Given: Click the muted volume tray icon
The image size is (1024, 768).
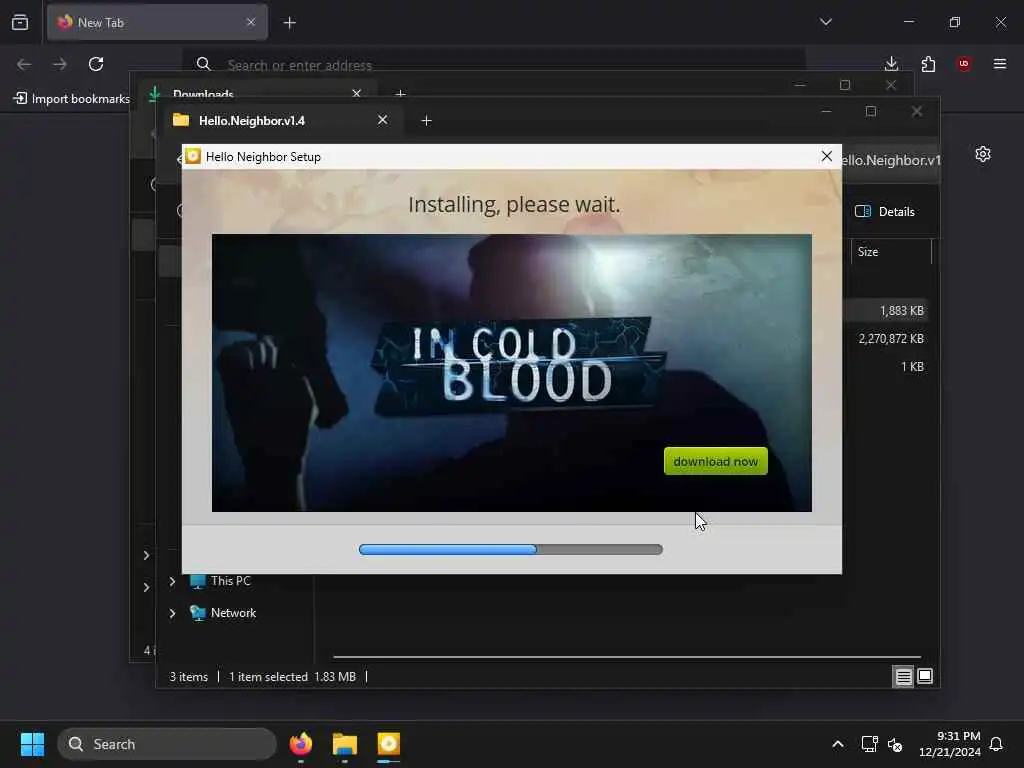Looking at the screenshot, I should pos(895,744).
